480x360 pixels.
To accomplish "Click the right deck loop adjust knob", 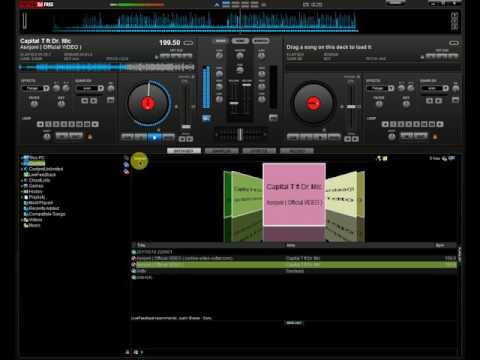I will (392, 136).
